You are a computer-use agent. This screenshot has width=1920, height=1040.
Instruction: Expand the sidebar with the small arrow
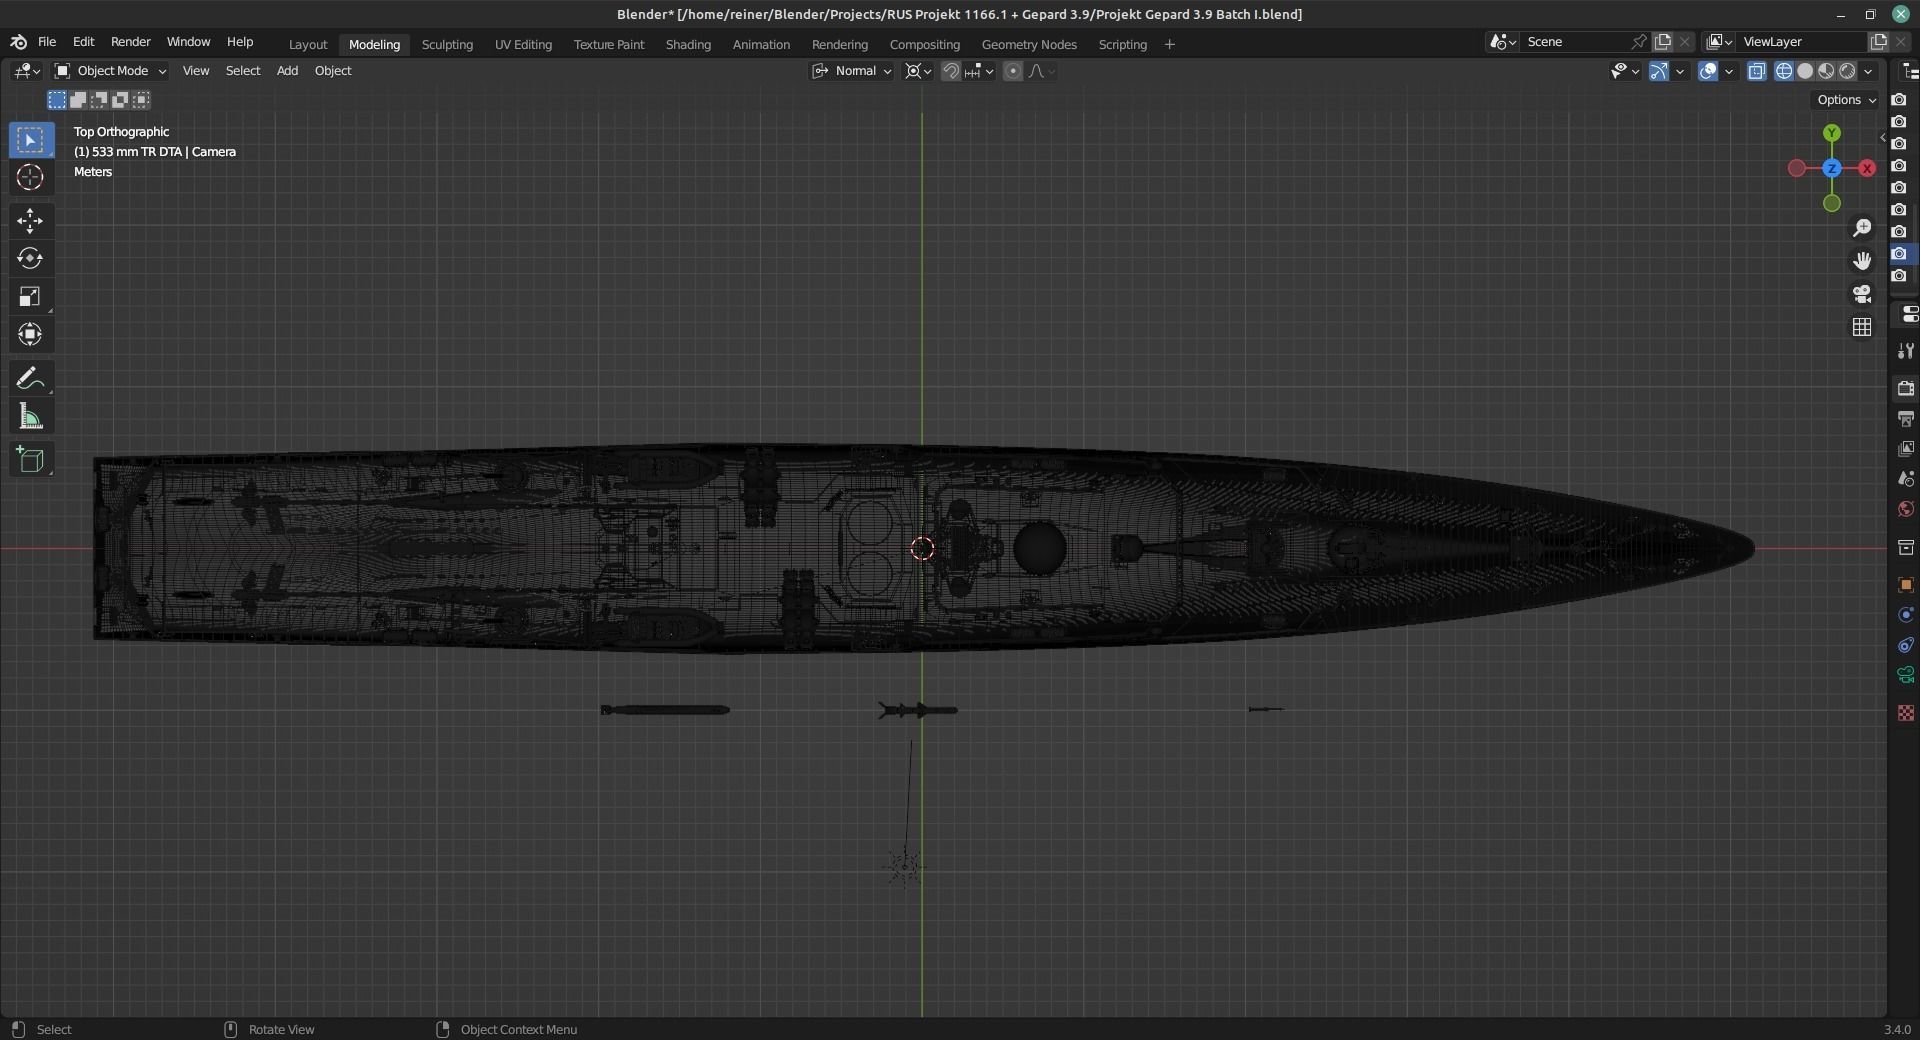click(1882, 138)
